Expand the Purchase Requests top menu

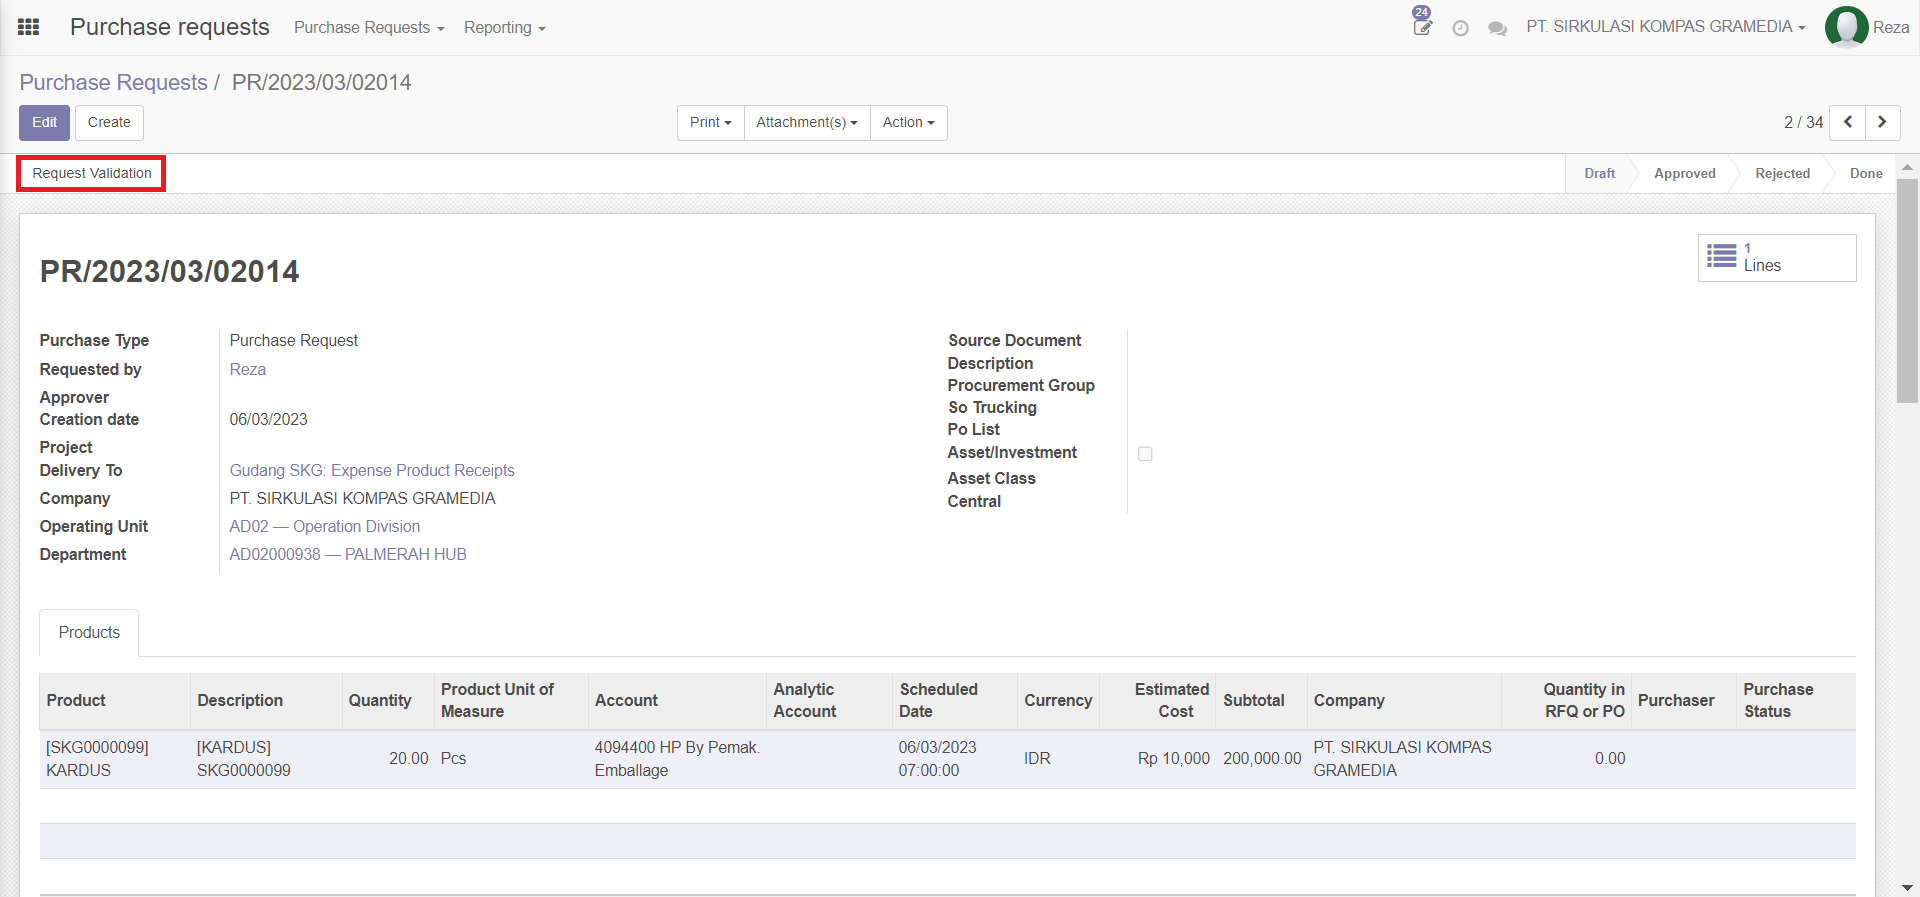(x=369, y=28)
